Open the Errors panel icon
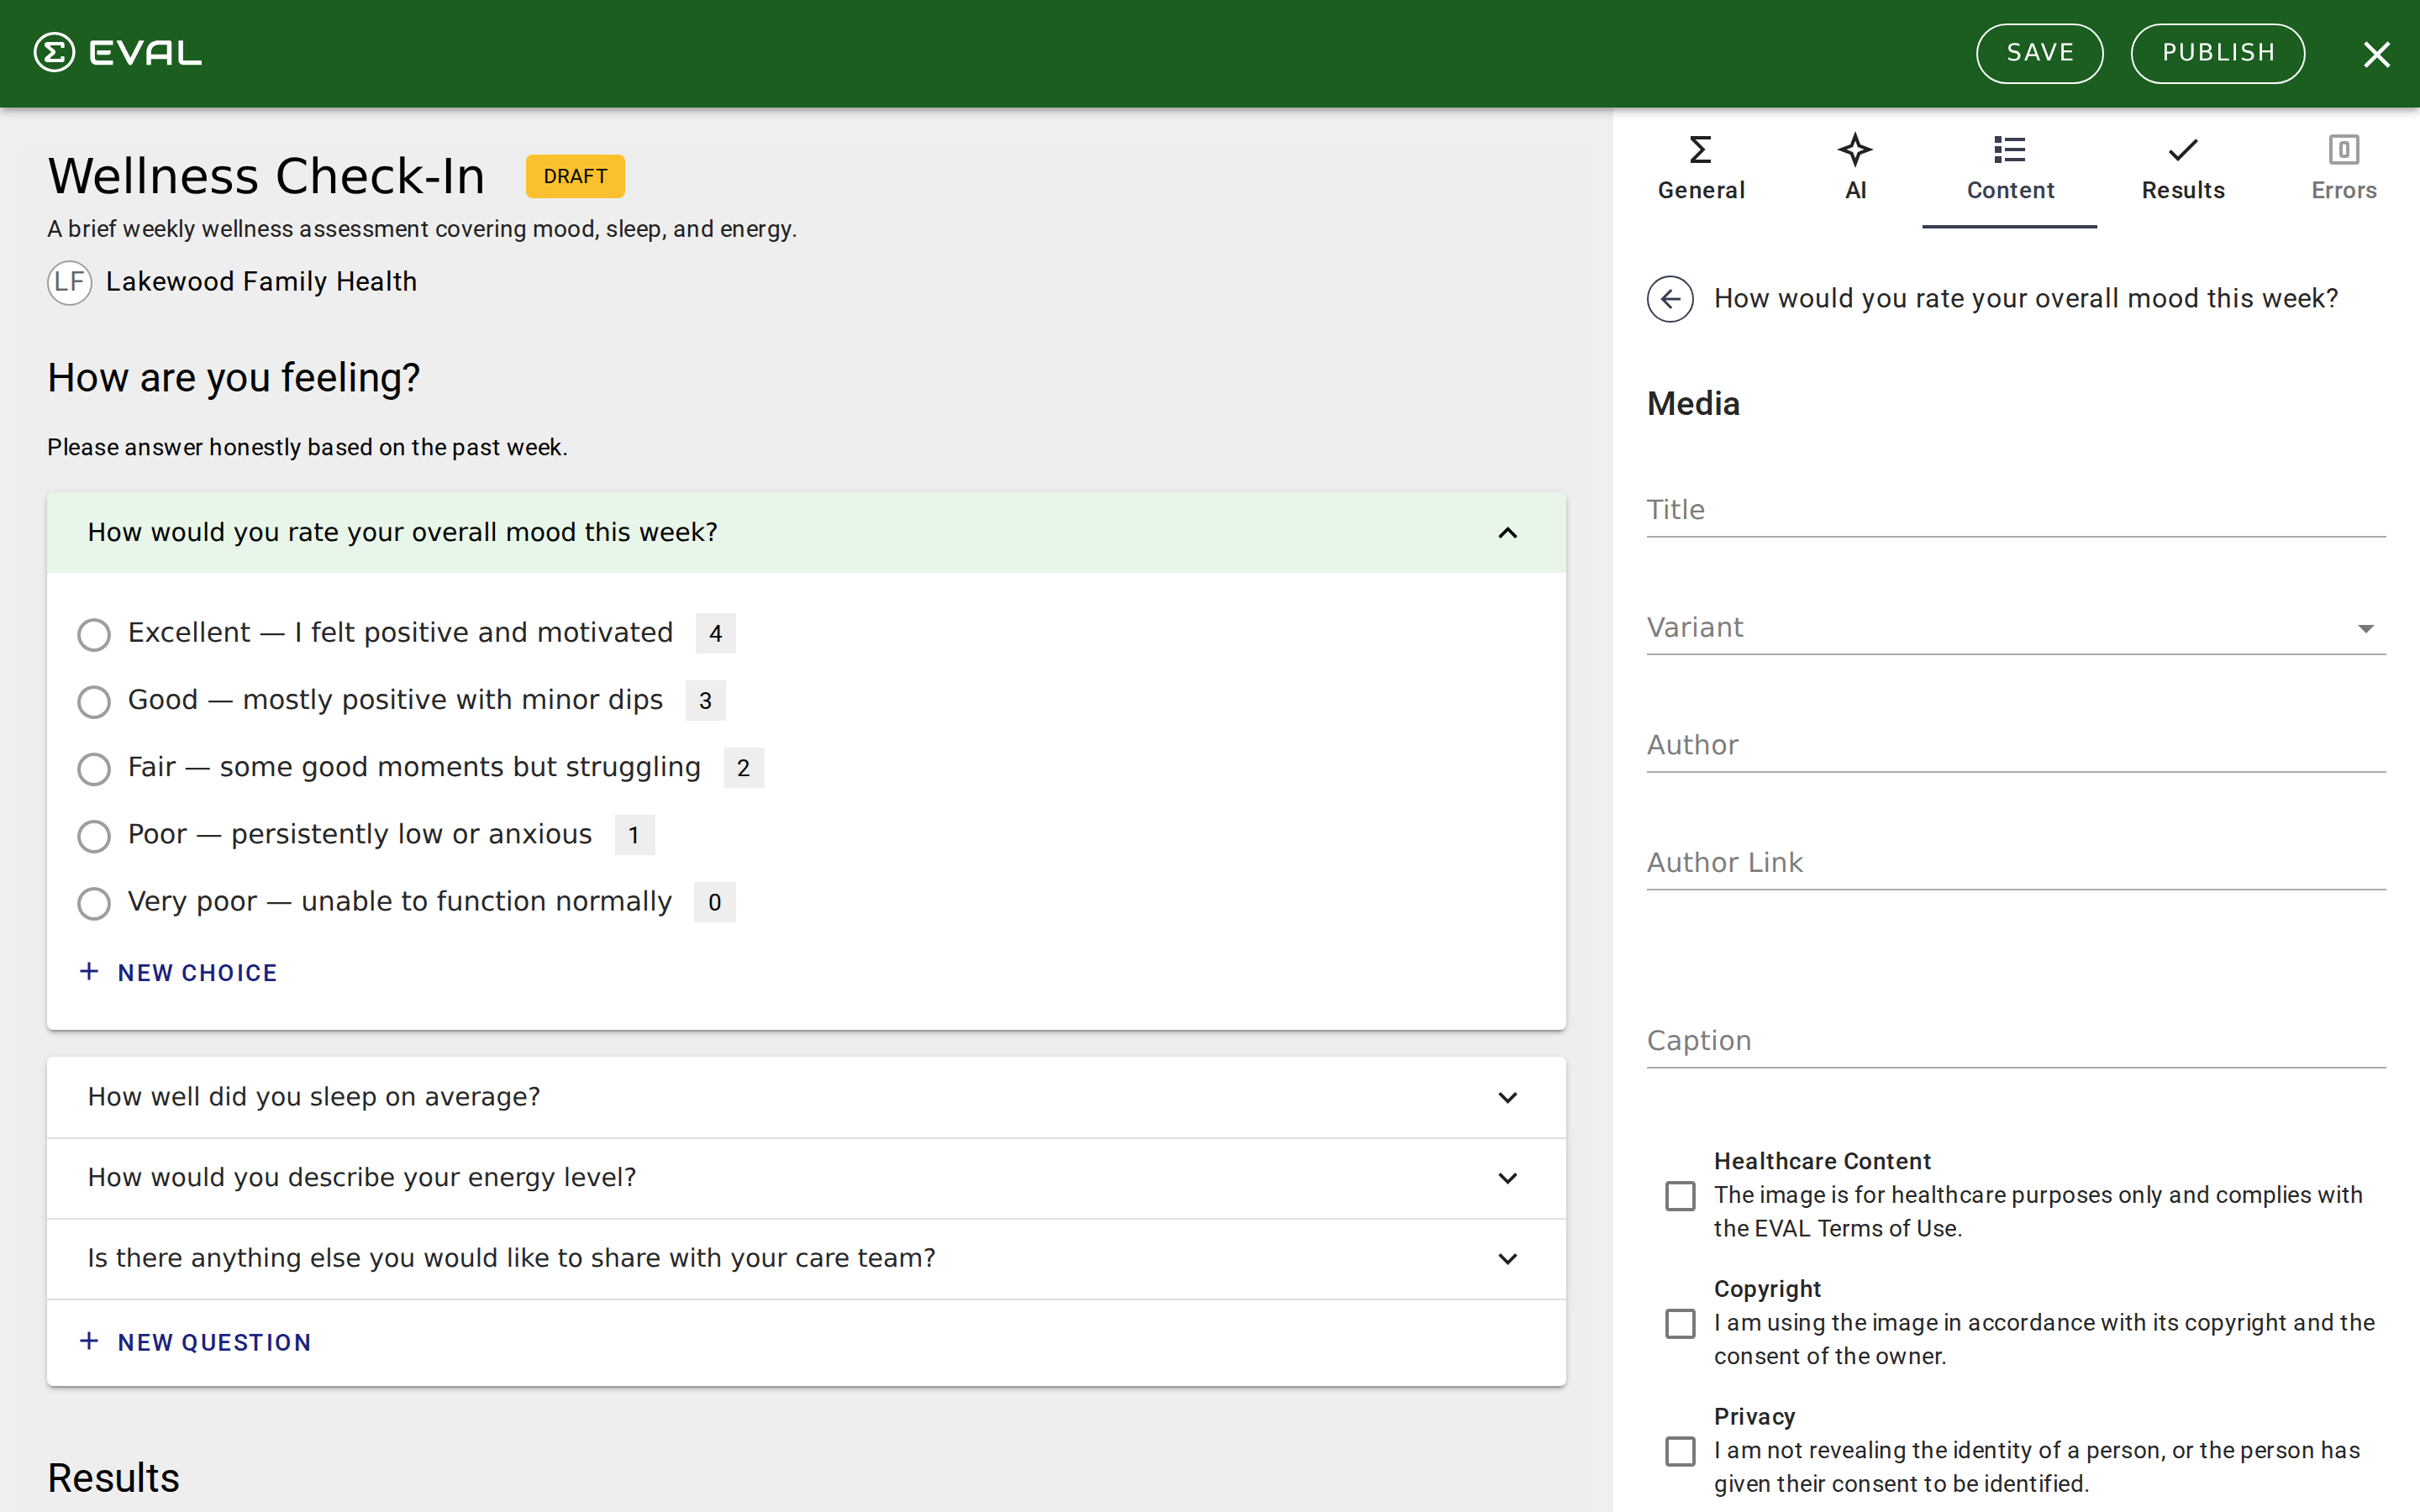Screen dimensions: 2420x1512 coord(2344,150)
